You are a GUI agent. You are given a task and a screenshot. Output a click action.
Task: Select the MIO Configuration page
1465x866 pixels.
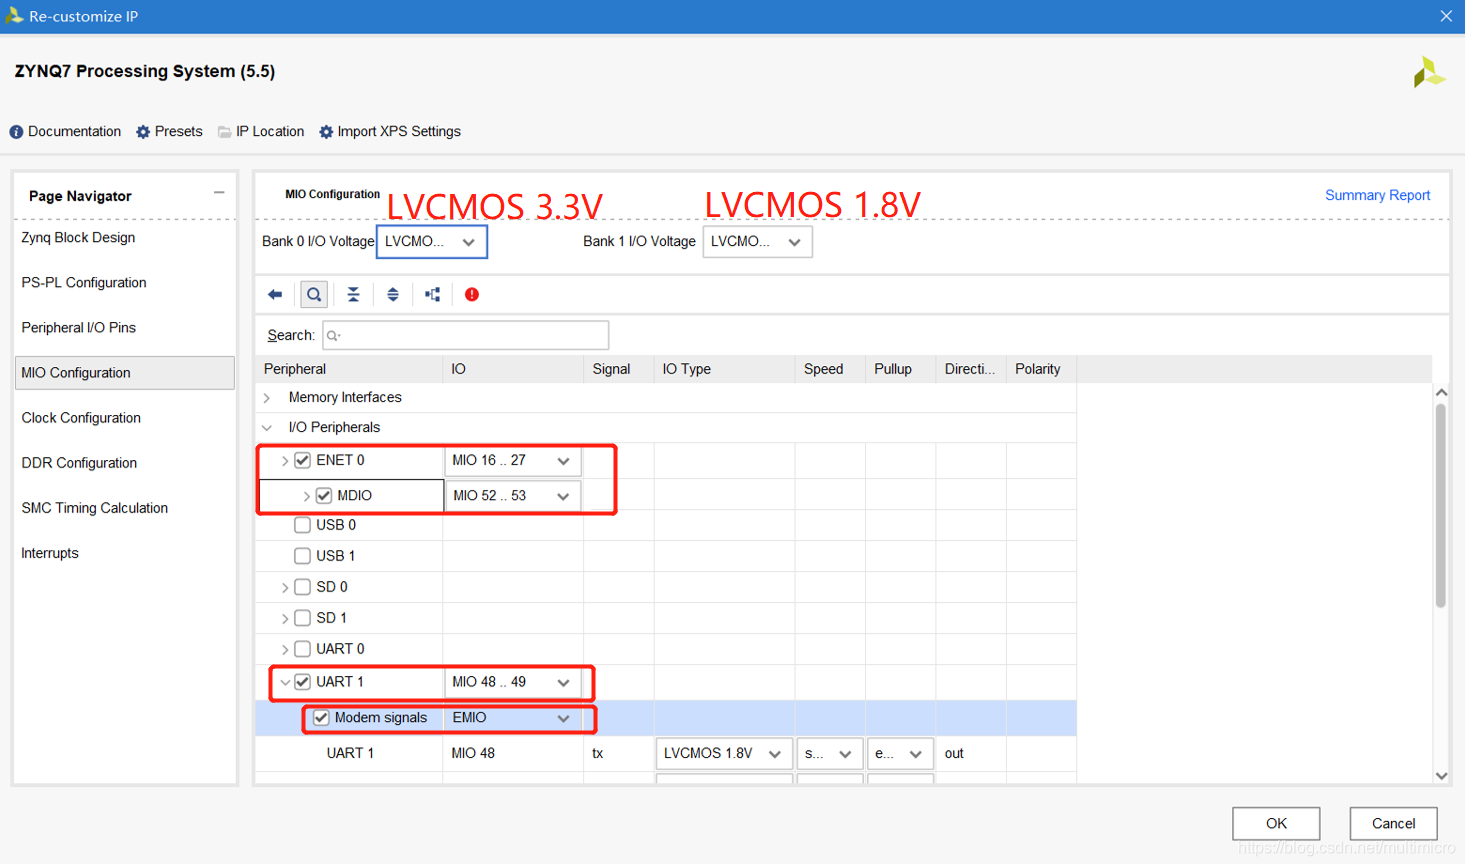(125, 373)
